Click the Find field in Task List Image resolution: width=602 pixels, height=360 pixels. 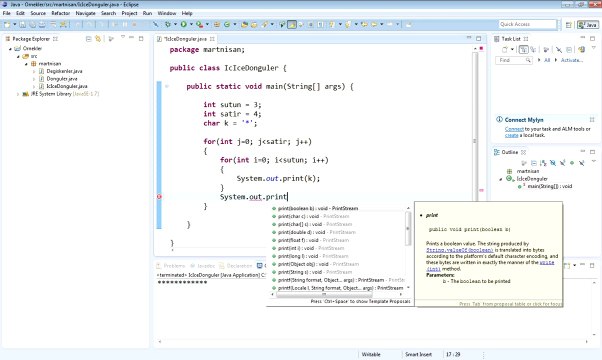(514, 60)
